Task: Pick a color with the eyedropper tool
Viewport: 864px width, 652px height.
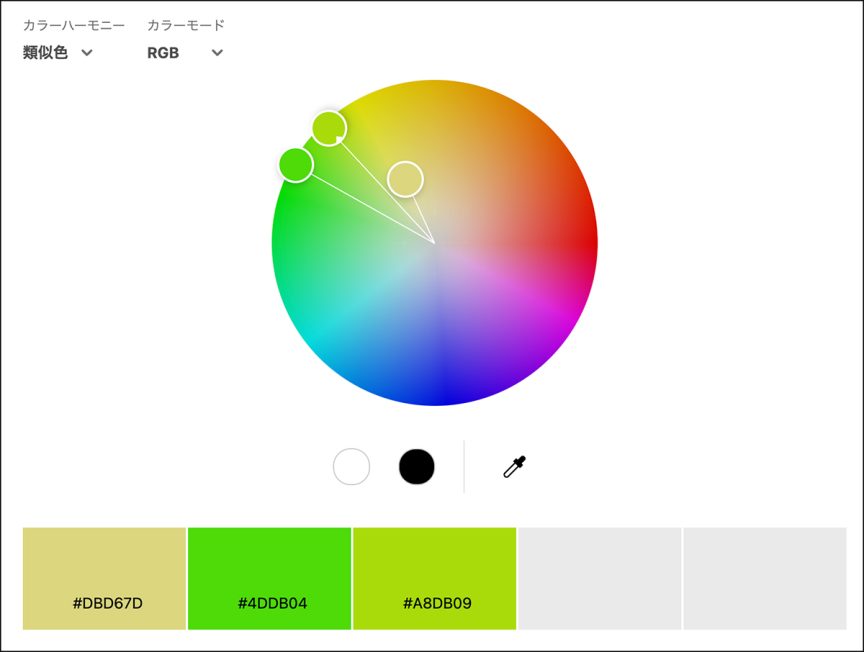Action: 514,466
